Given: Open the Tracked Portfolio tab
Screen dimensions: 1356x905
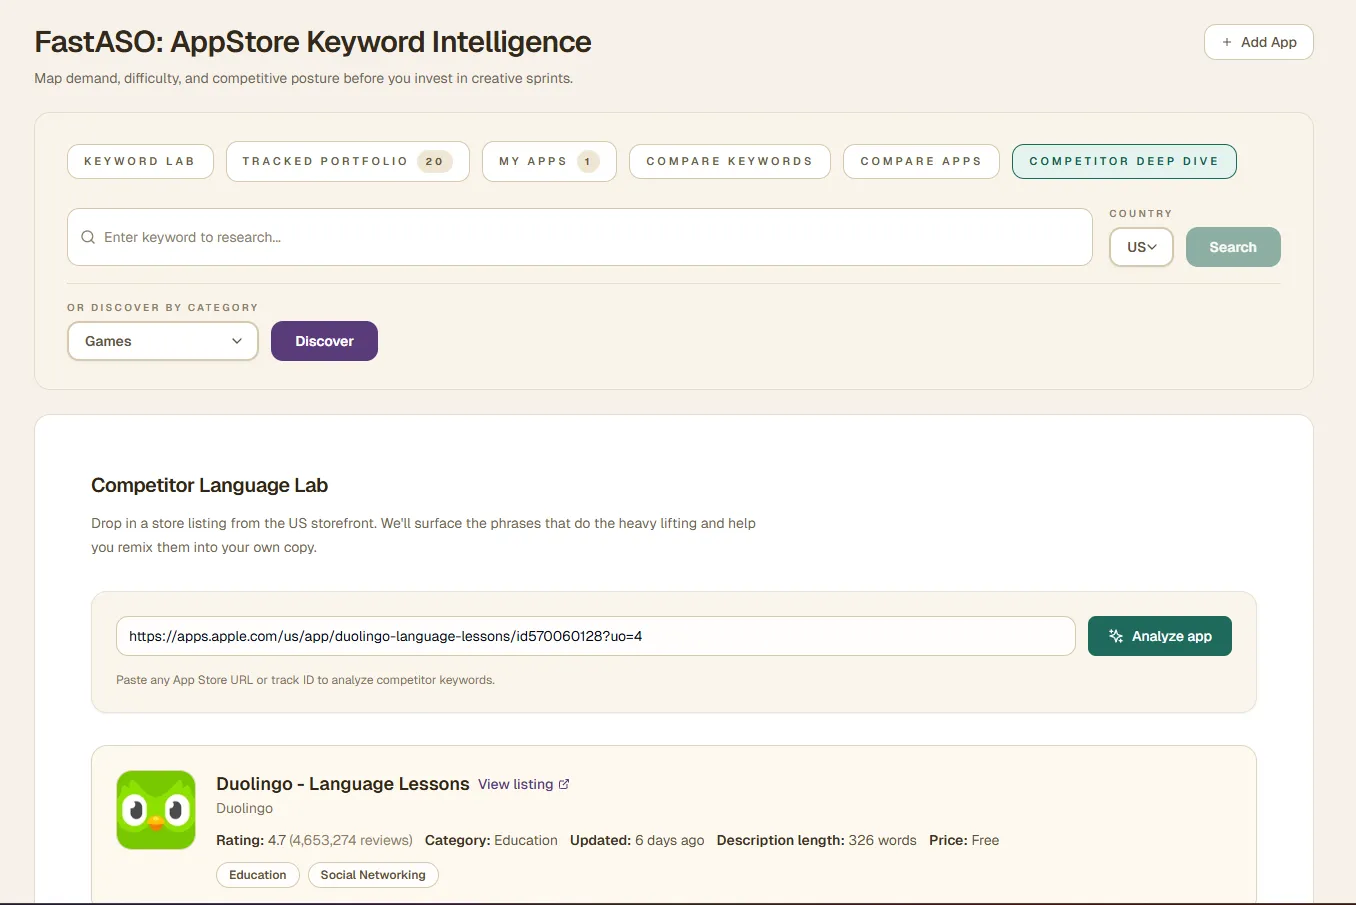Looking at the screenshot, I should pyautogui.click(x=347, y=161).
